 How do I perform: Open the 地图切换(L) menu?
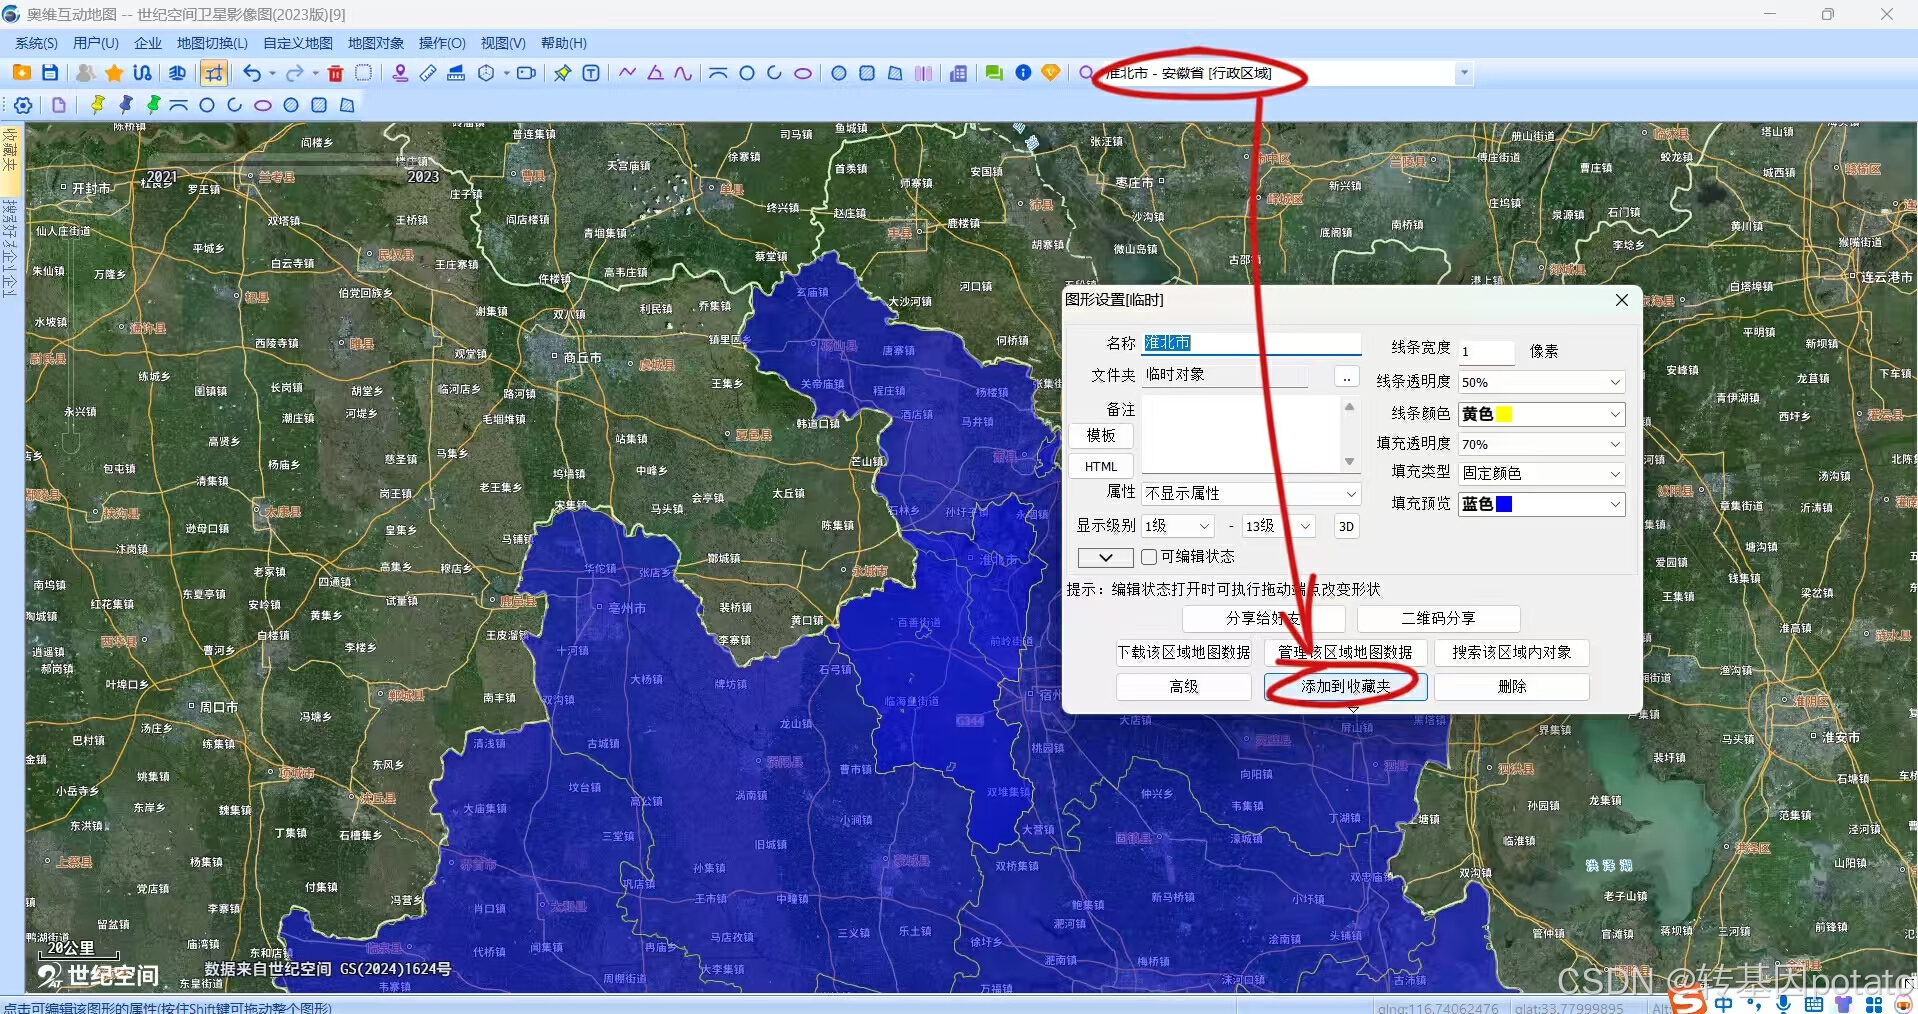click(212, 43)
